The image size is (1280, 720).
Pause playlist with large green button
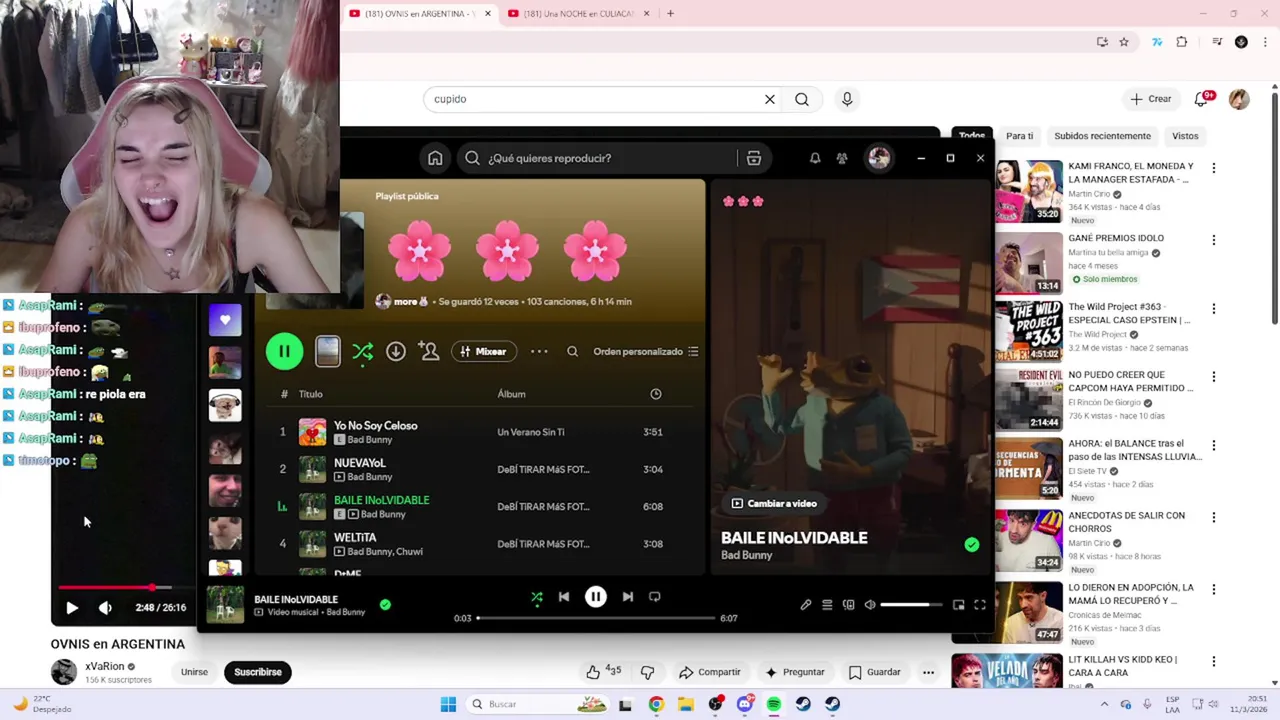coord(285,351)
